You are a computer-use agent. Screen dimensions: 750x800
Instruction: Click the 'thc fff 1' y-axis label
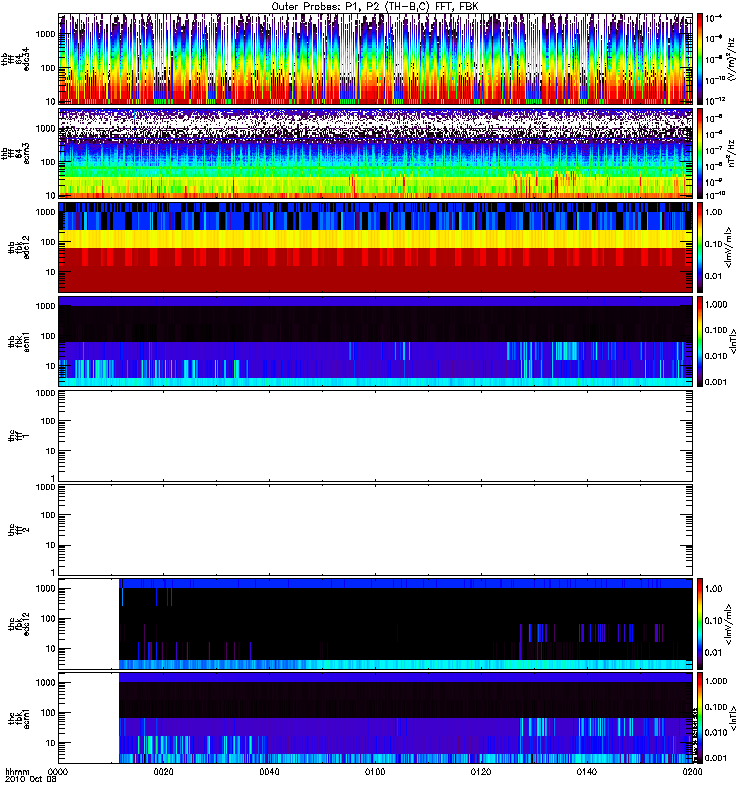19,436
